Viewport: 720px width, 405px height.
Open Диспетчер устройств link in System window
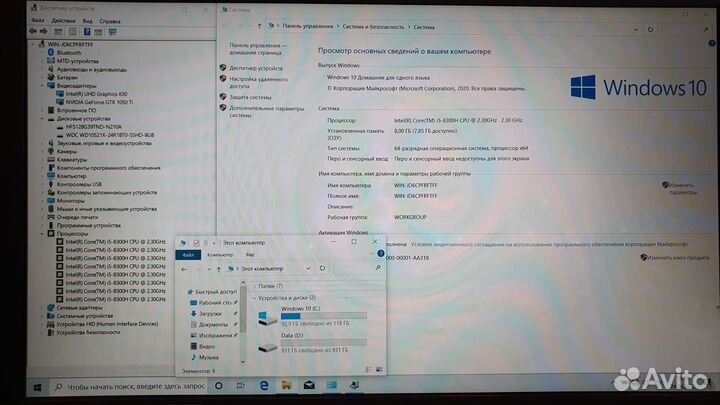[x=256, y=68]
